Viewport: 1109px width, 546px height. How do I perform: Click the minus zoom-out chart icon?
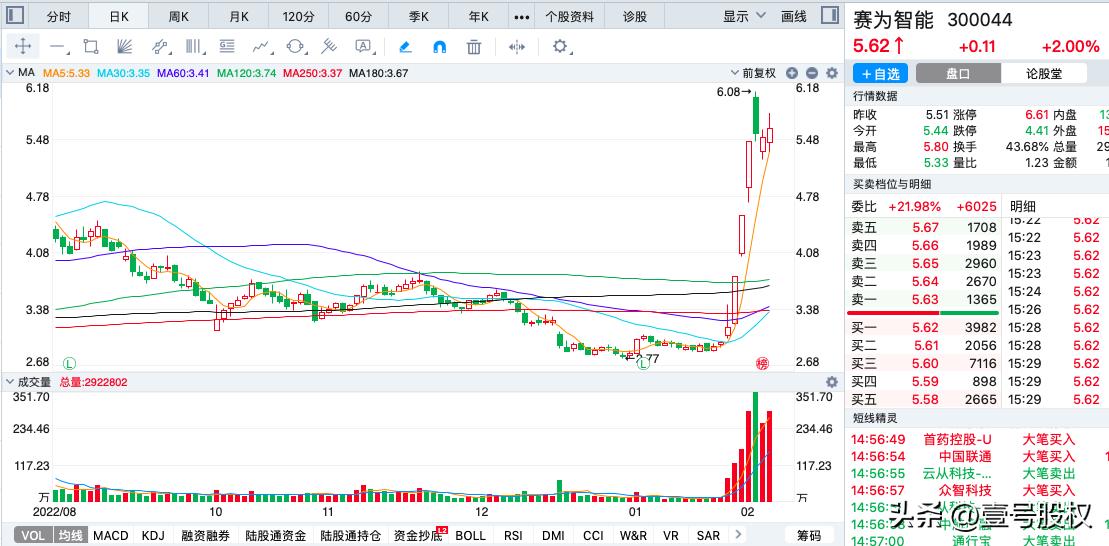[x=811, y=73]
